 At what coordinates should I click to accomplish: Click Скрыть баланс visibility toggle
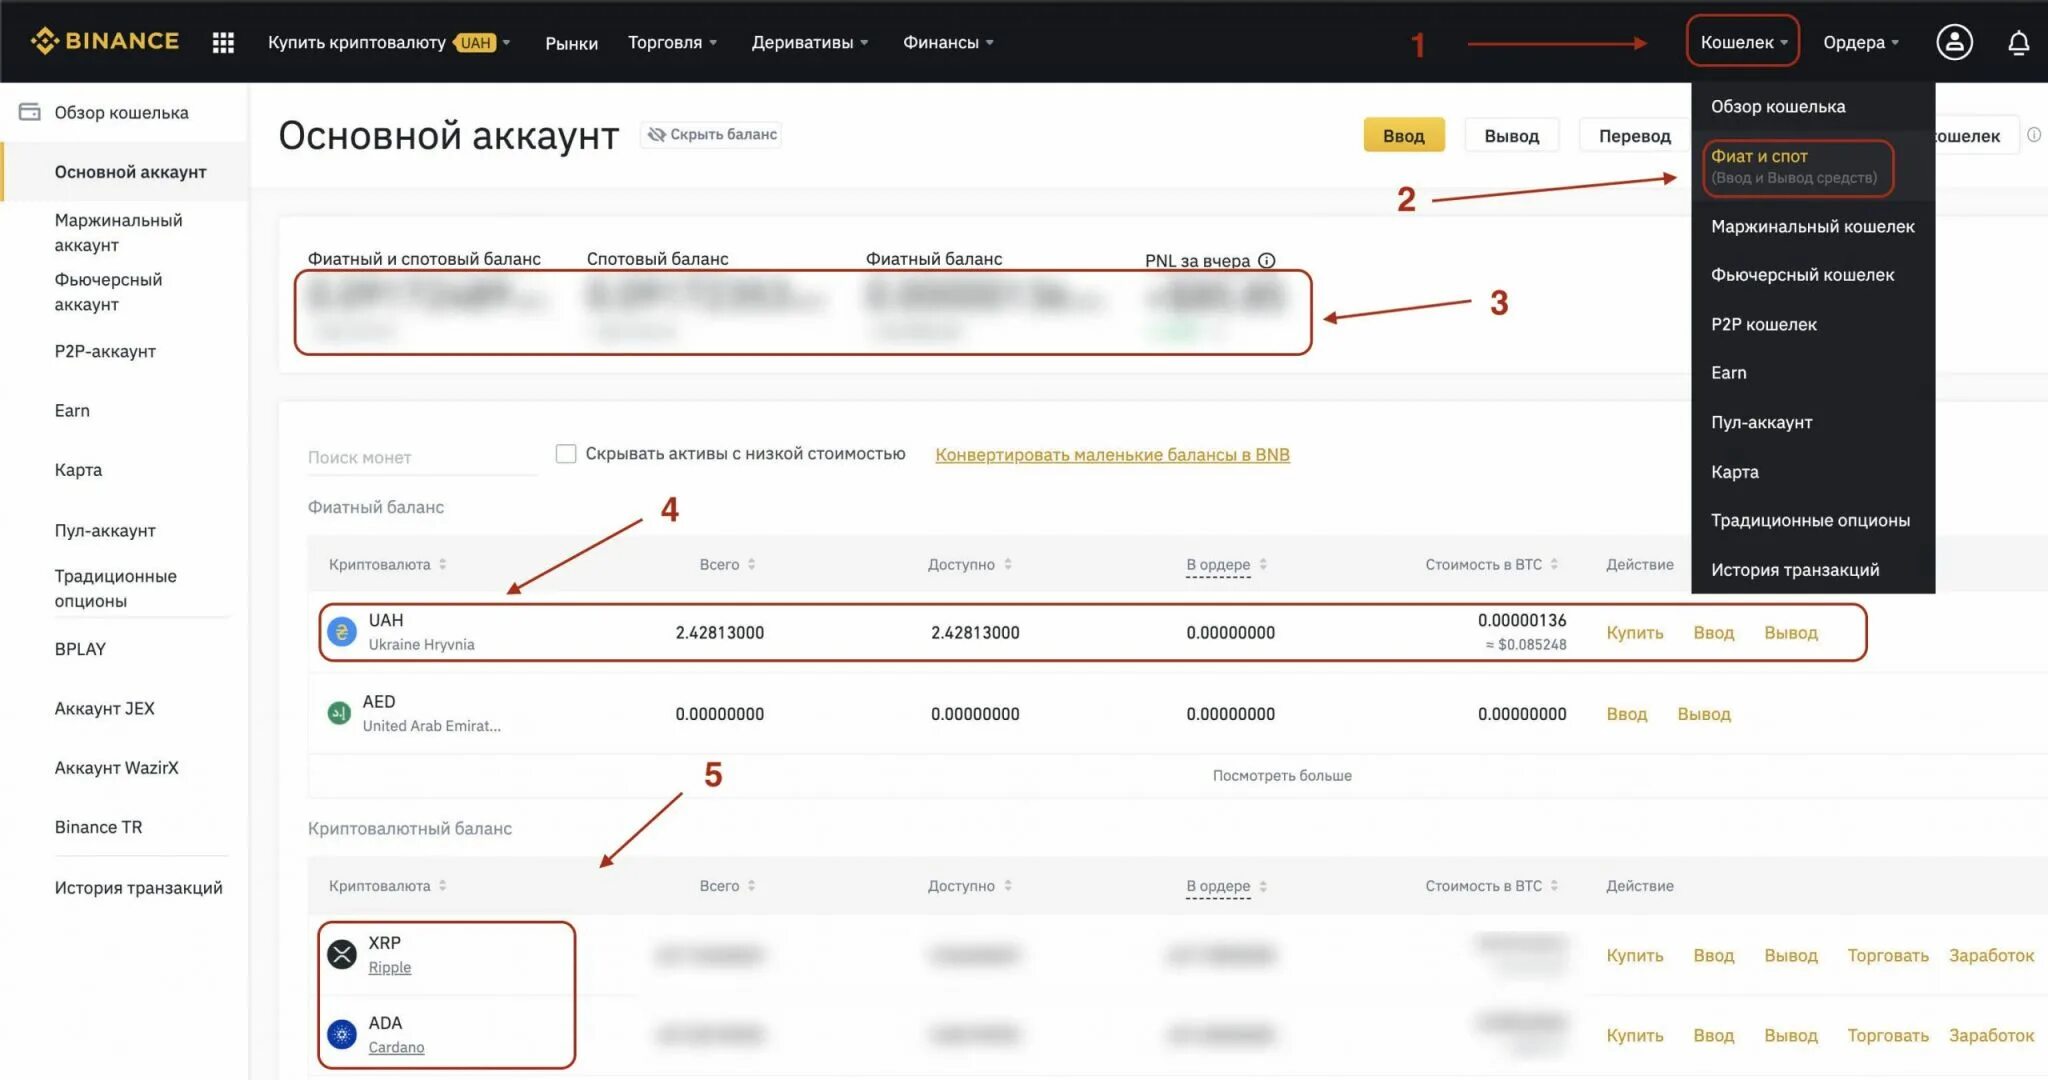[x=710, y=133]
